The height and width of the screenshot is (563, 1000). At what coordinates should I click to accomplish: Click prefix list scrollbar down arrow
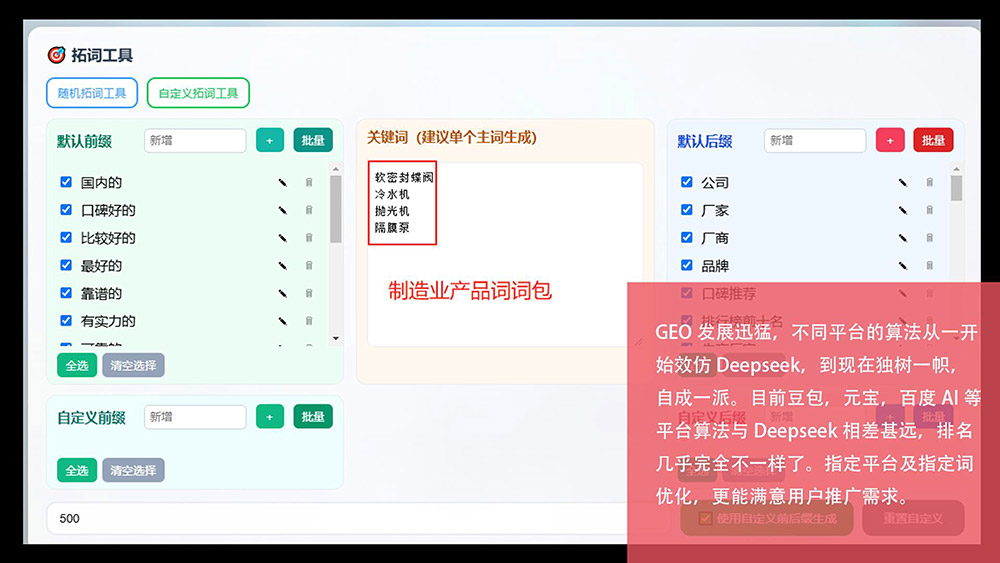point(336,339)
